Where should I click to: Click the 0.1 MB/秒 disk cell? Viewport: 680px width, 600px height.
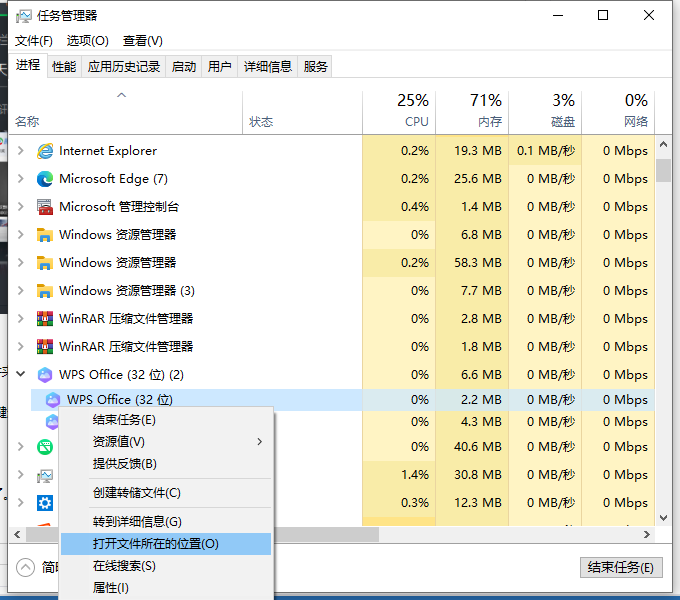[x=545, y=151]
